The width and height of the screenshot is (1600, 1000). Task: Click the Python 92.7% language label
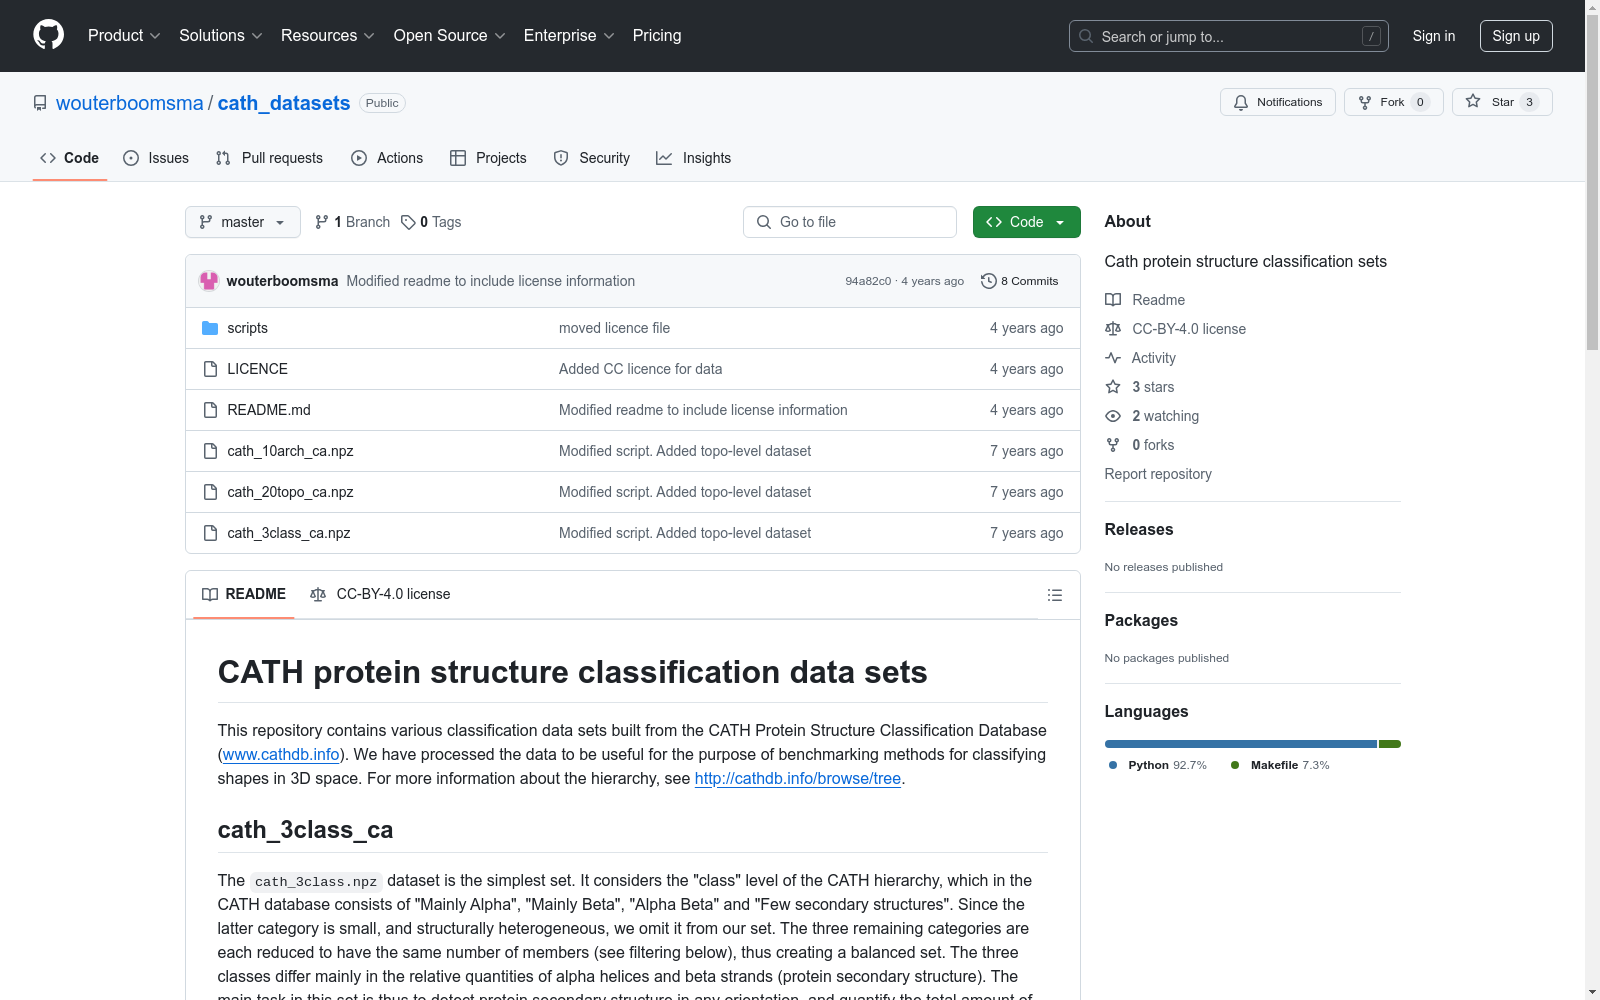tap(1158, 765)
